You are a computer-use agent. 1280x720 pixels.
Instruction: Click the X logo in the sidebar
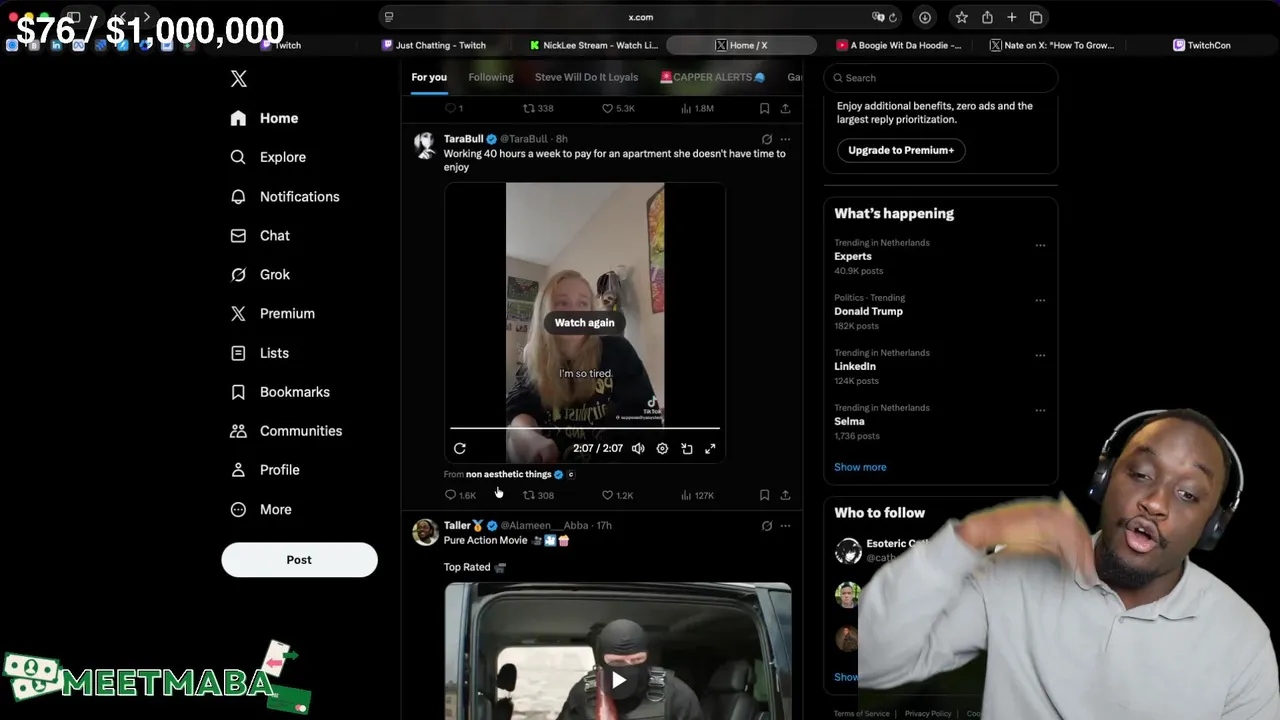[238, 79]
